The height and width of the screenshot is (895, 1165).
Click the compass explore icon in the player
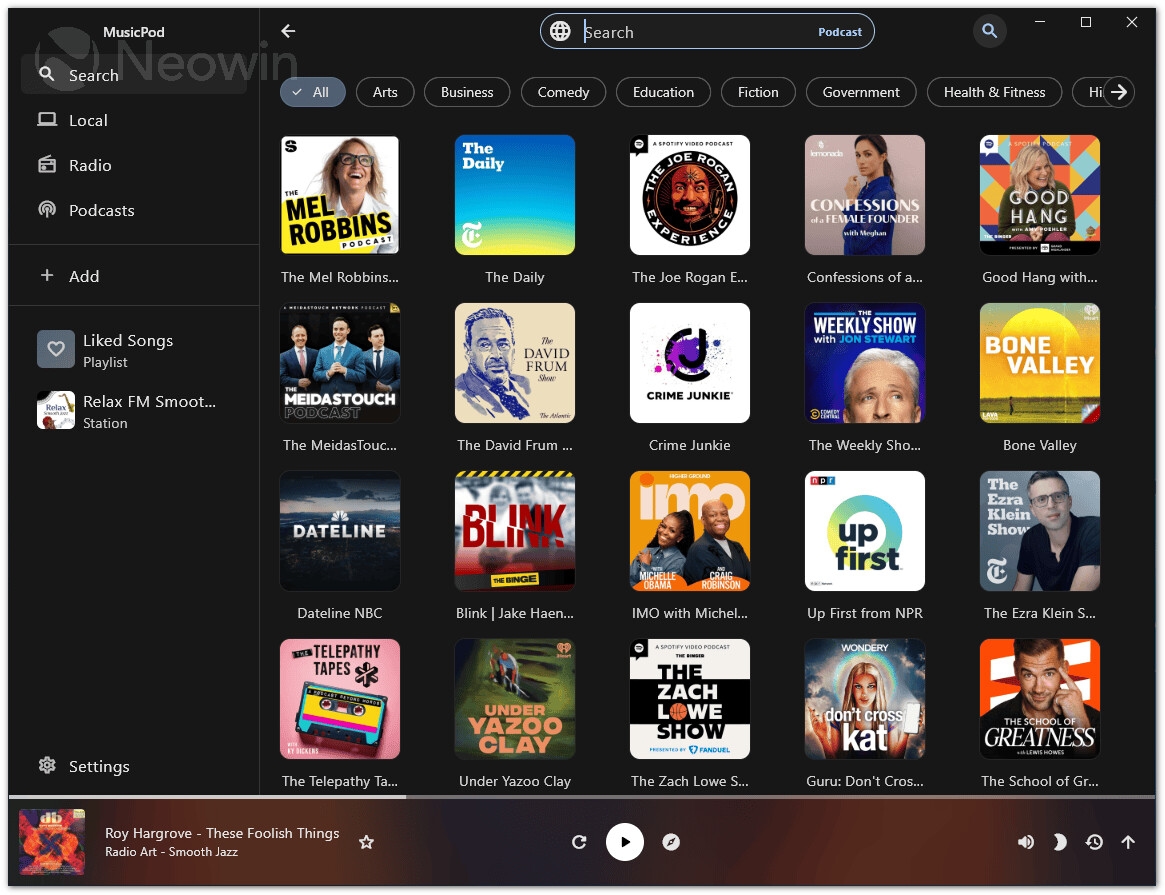[671, 842]
